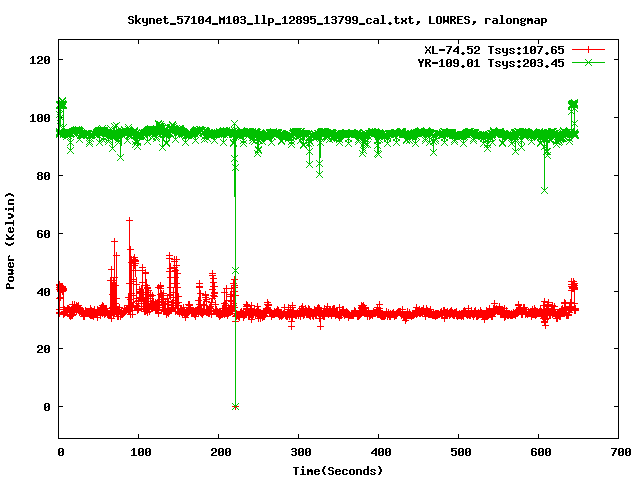
Task: Click the red XL legend line sample
Action: [588, 50]
